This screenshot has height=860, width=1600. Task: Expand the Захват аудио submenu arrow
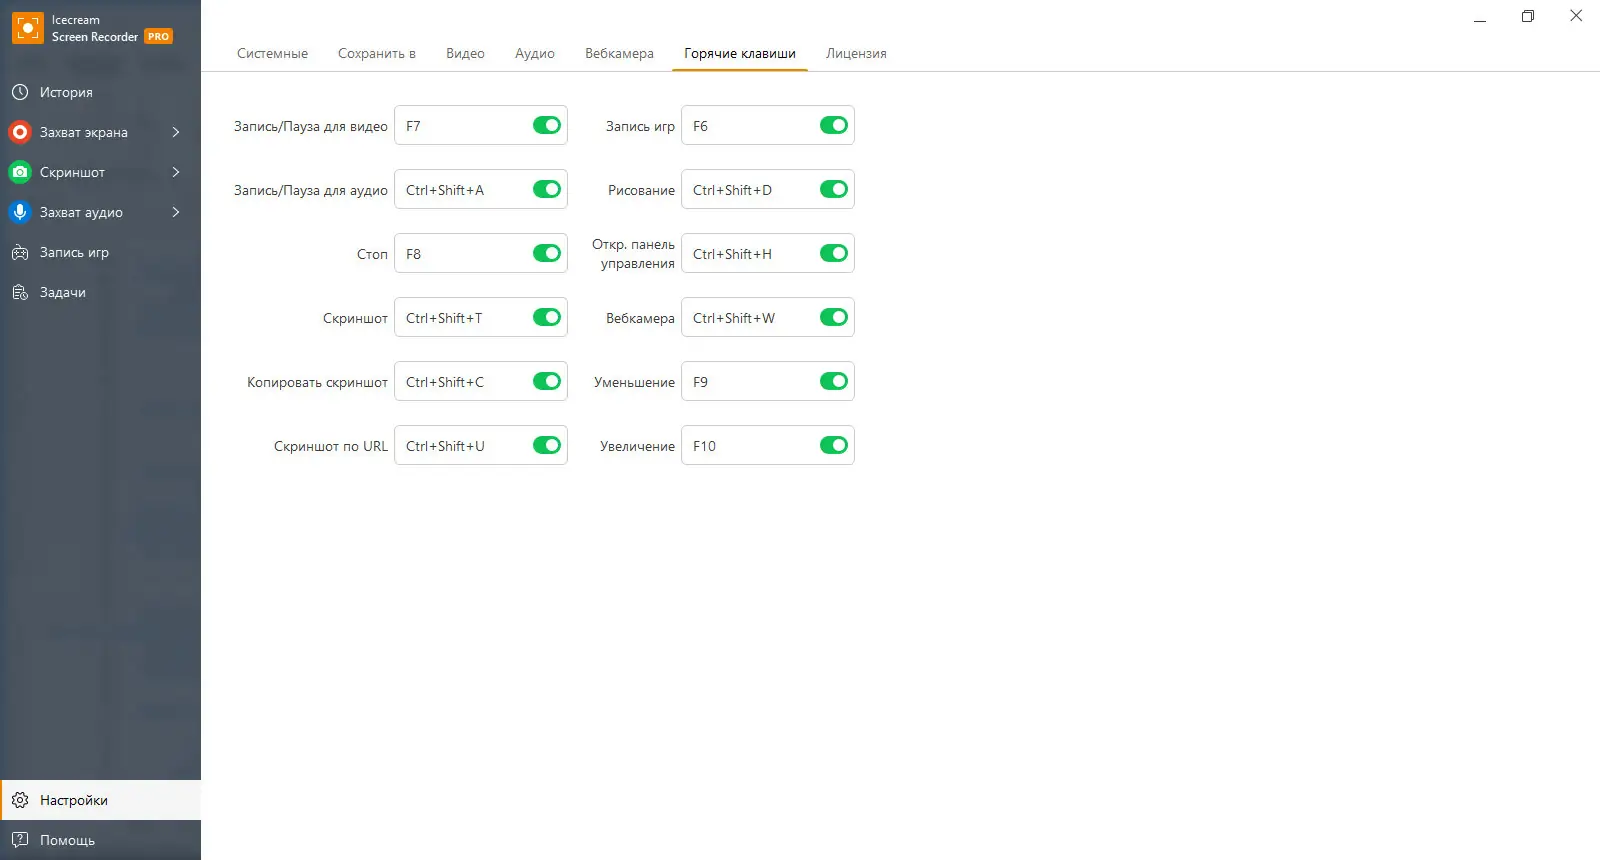point(176,212)
